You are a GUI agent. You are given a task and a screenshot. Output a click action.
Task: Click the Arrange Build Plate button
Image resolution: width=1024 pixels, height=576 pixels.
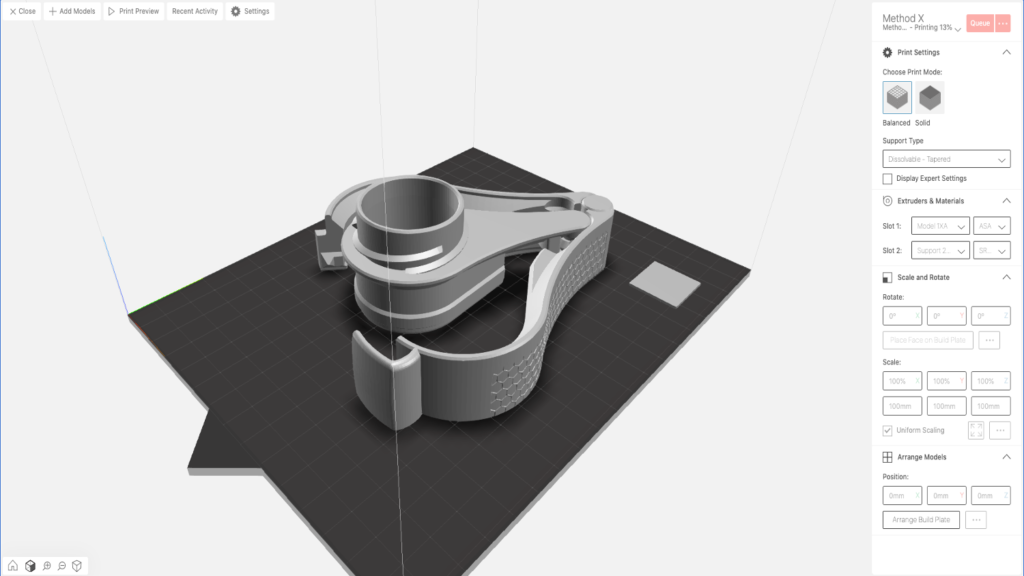point(920,519)
